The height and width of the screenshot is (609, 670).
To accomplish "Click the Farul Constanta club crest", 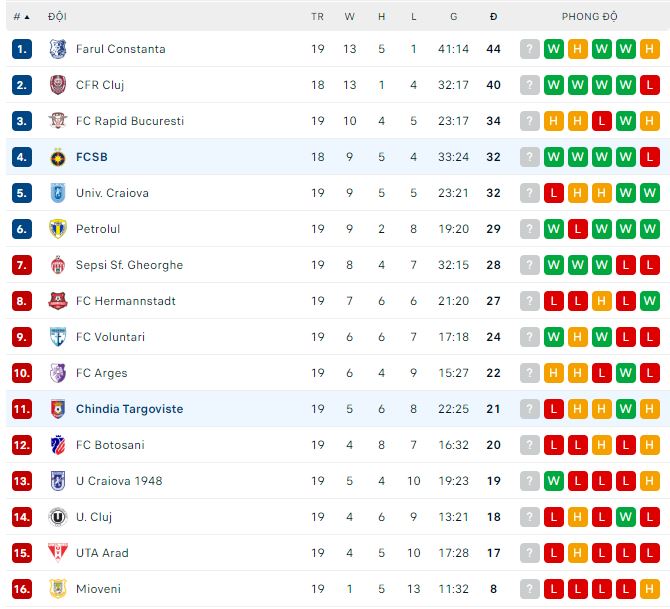I will click(57, 49).
